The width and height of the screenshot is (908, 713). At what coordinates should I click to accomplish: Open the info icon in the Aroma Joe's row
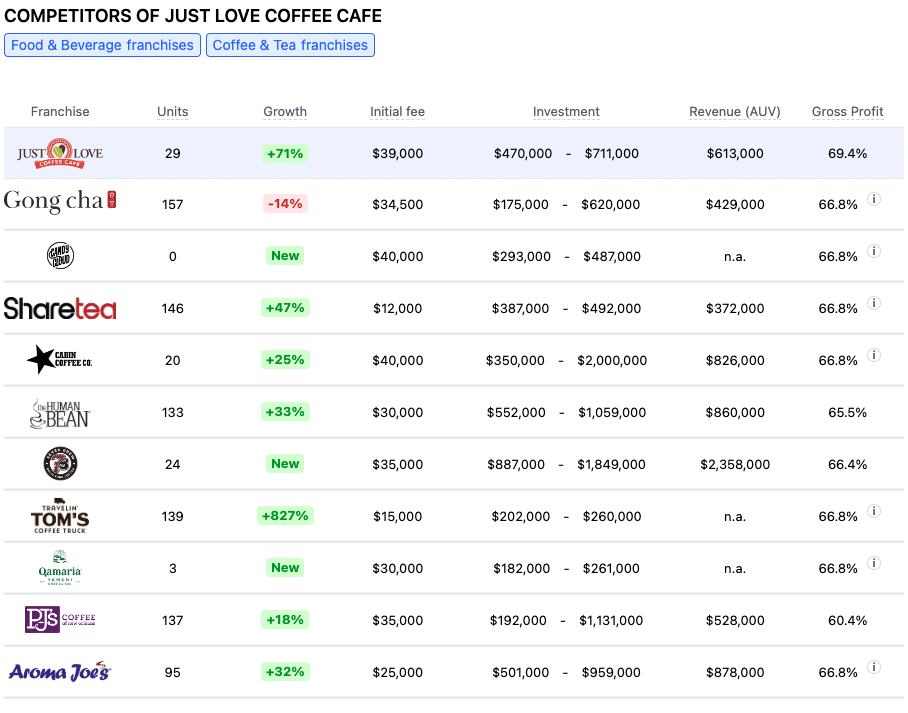pyautogui.click(x=874, y=667)
